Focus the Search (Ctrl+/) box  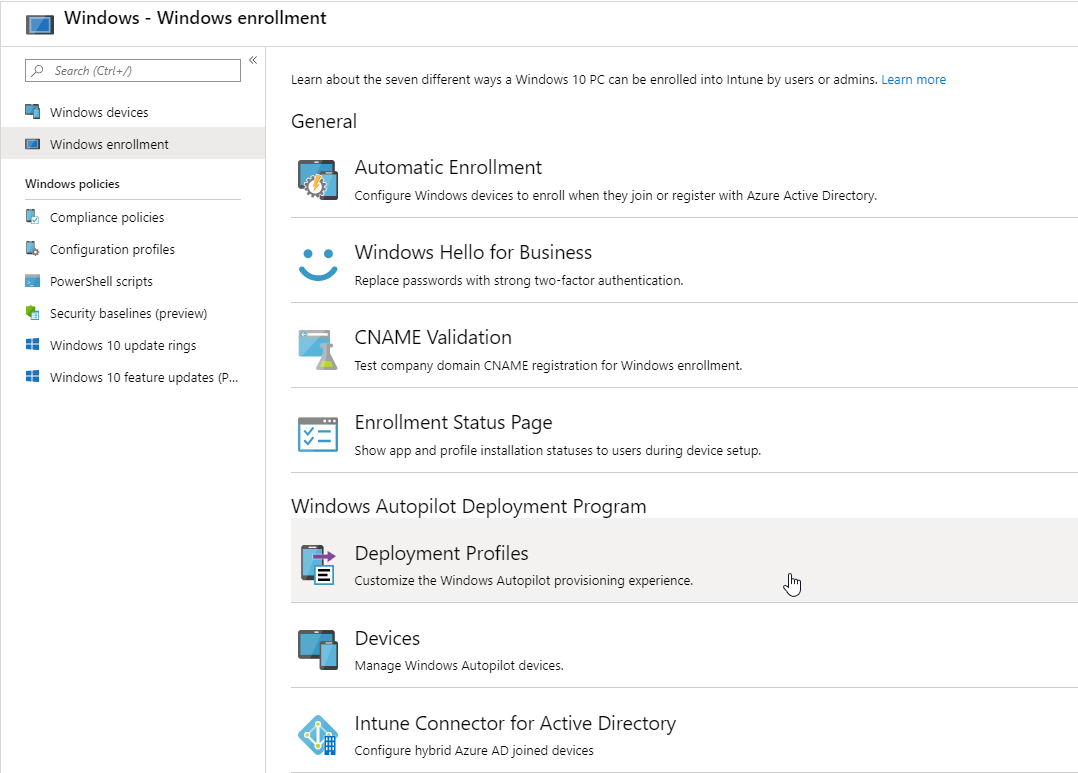click(133, 71)
